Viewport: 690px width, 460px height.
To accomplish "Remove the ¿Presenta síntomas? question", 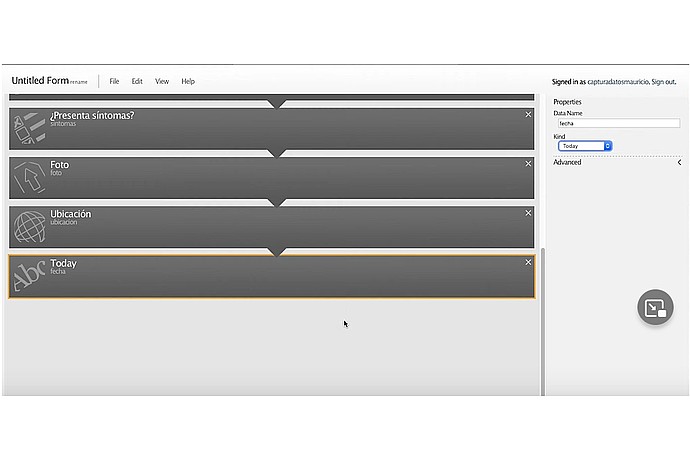I will coord(528,114).
